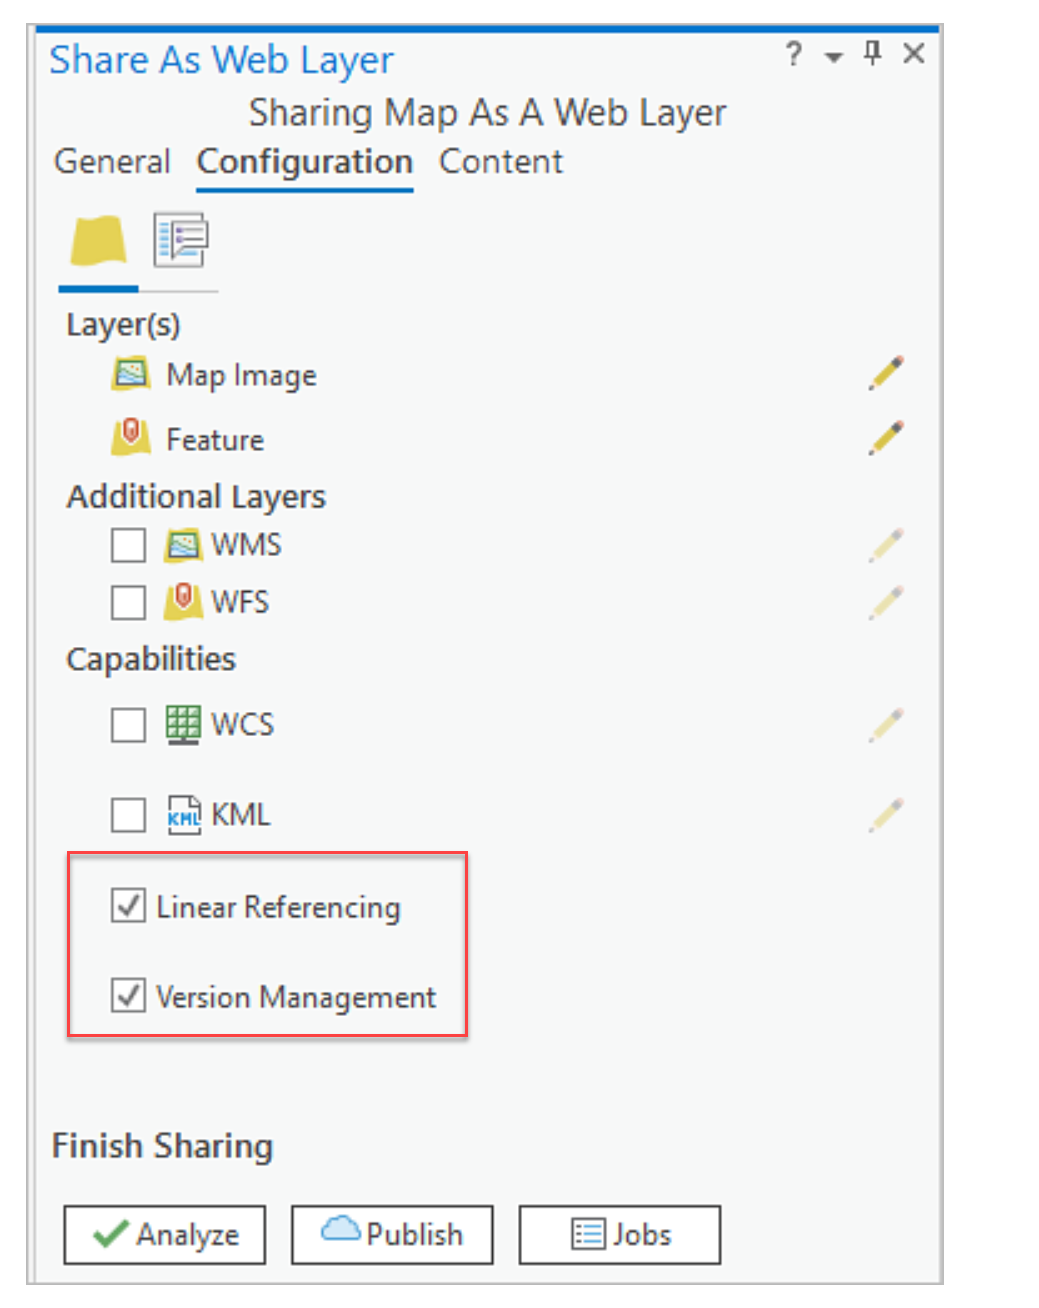
Task: Click the pencil icon beside WCS
Action: click(x=886, y=725)
